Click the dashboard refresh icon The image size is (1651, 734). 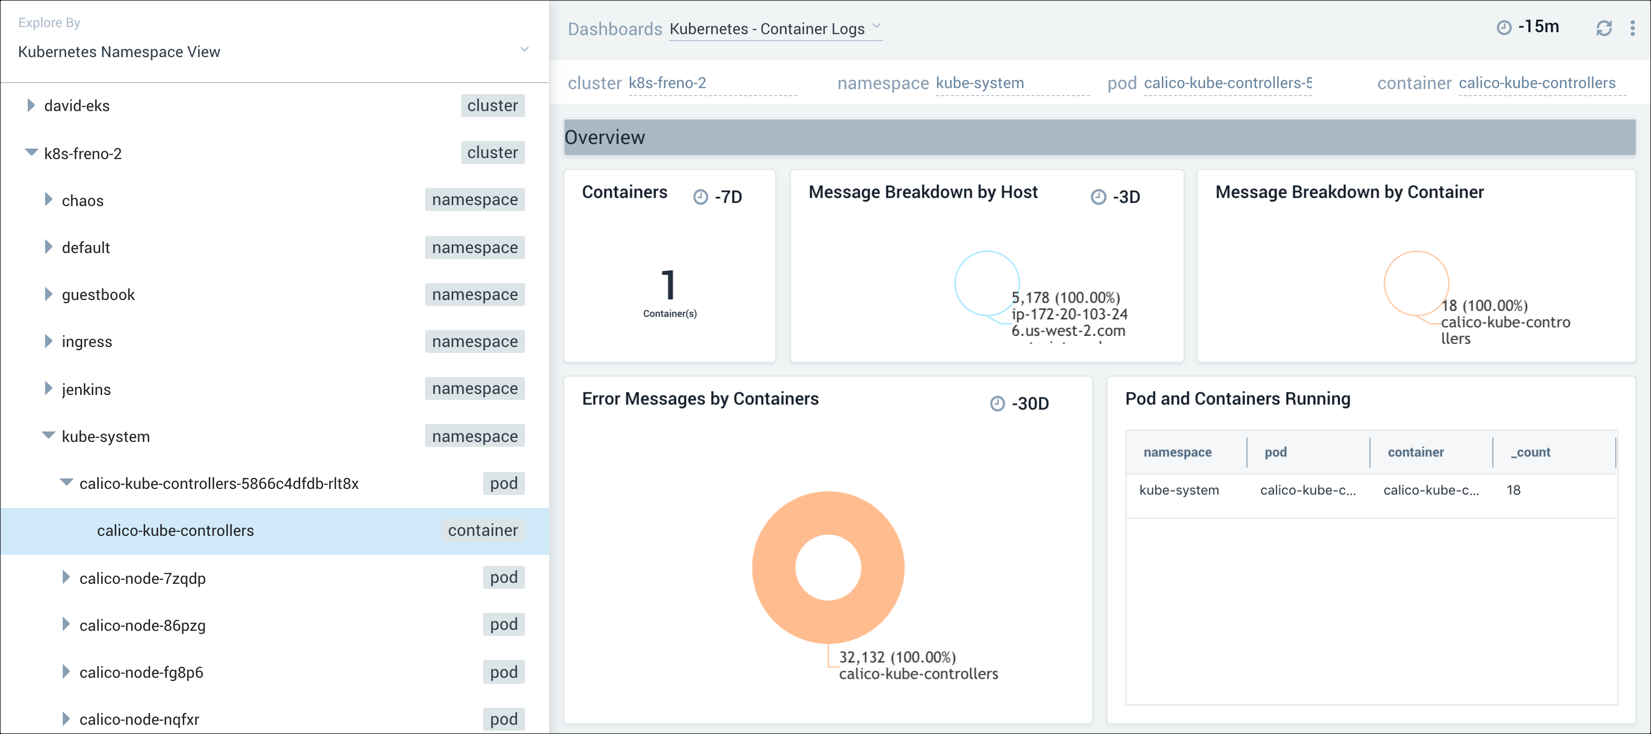[x=1604, y=29]
